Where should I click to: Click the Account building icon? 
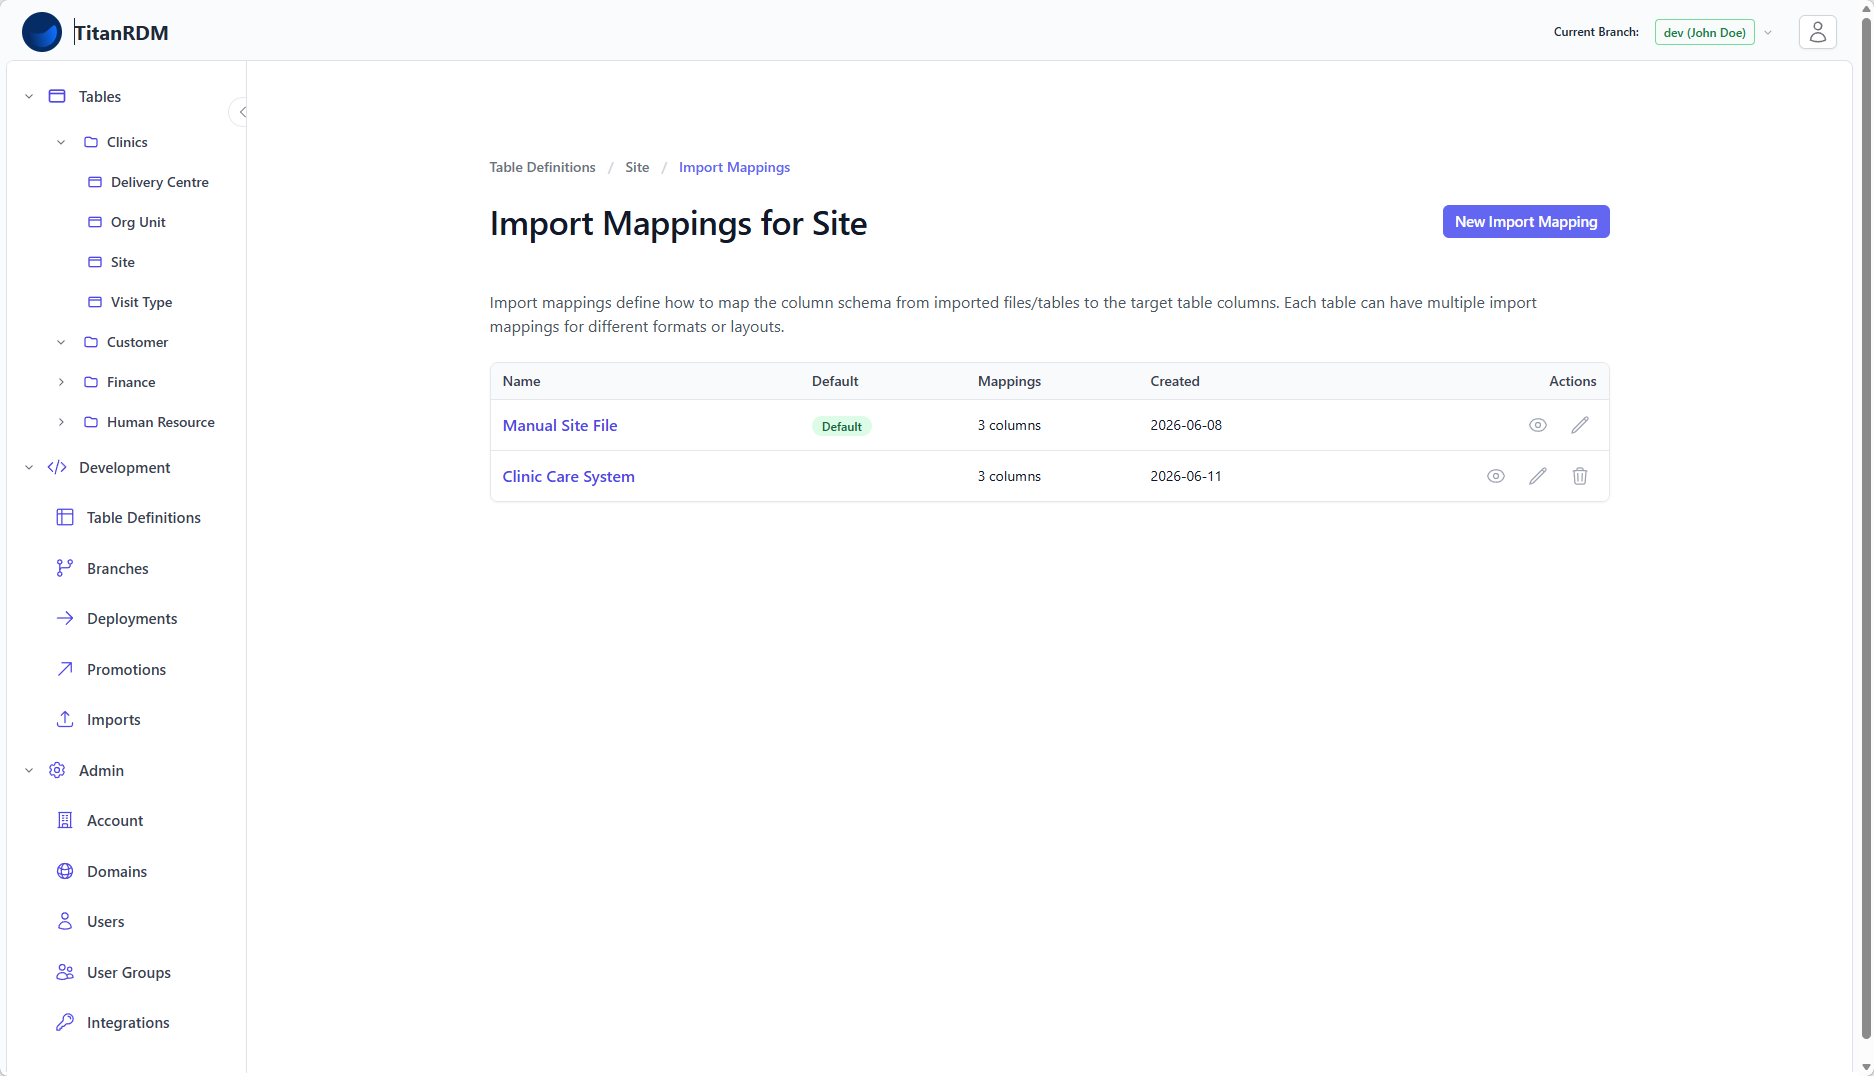click(x=65, y=820)
